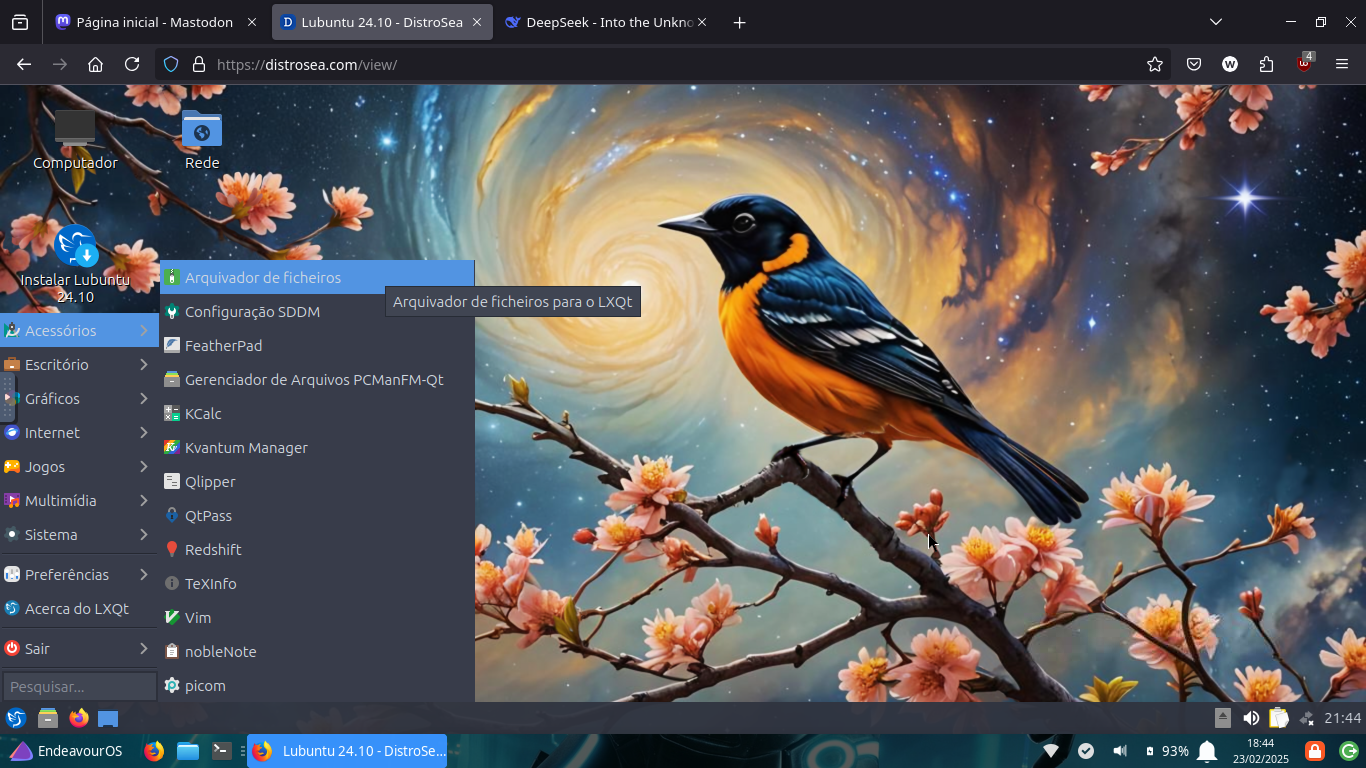Click the Vim icon in menu

tap(172, 618)
